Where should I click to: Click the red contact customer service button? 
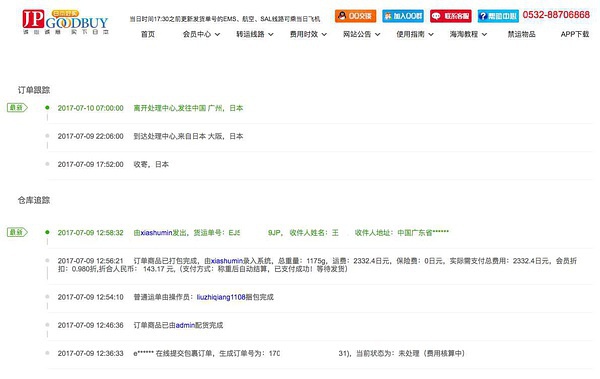click(450, 16)
